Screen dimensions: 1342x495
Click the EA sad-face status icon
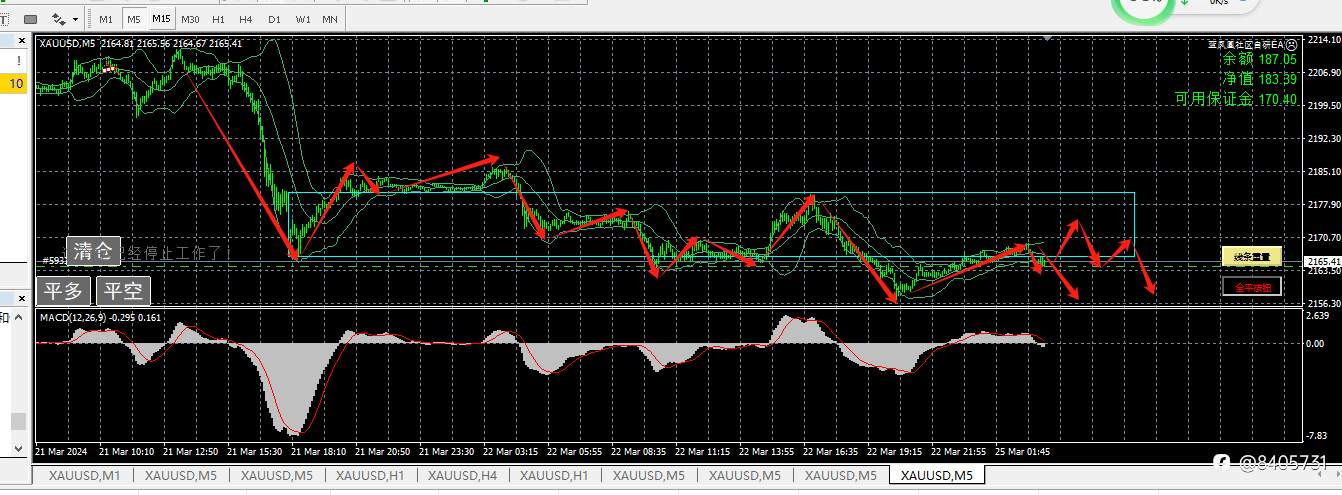[x=1291, y=44]
